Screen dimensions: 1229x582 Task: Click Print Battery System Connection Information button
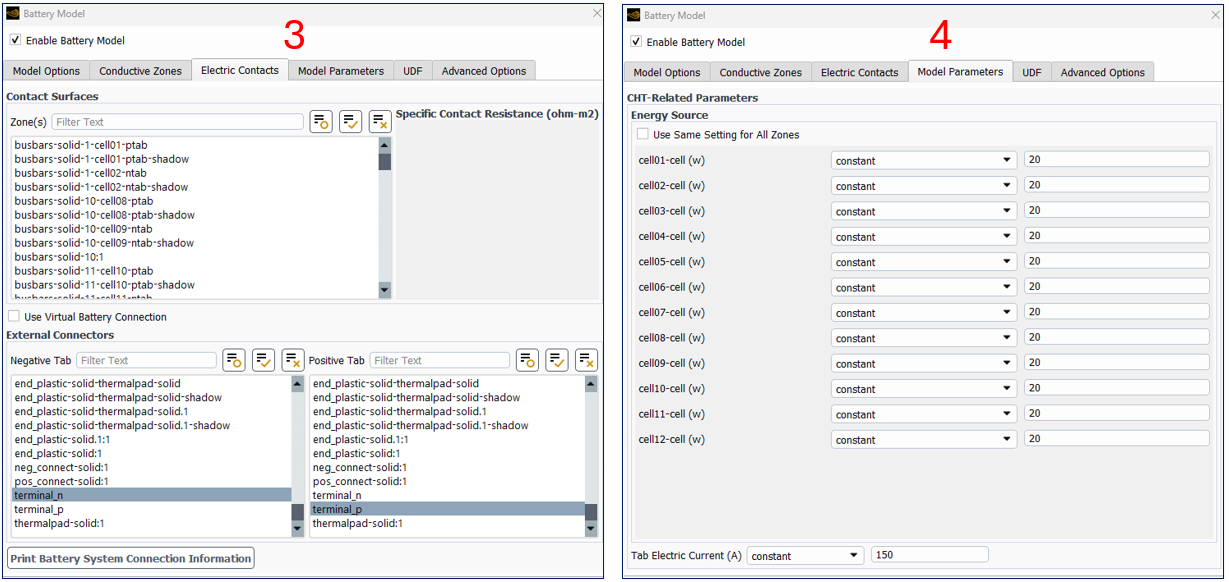tap(131, 558)
